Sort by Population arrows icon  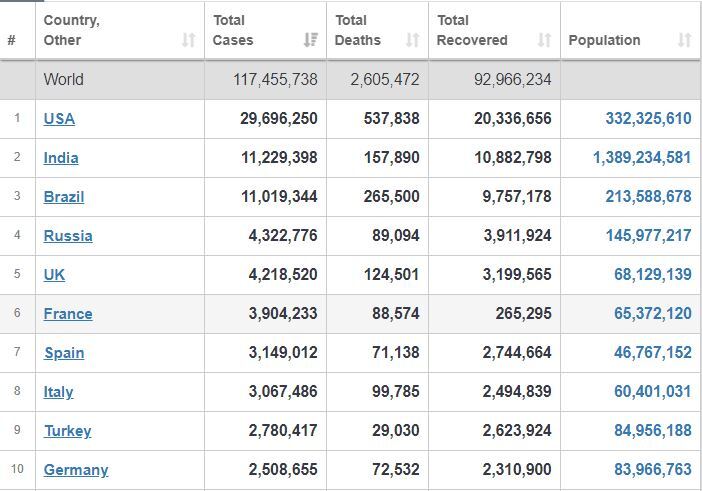(685, 40)
